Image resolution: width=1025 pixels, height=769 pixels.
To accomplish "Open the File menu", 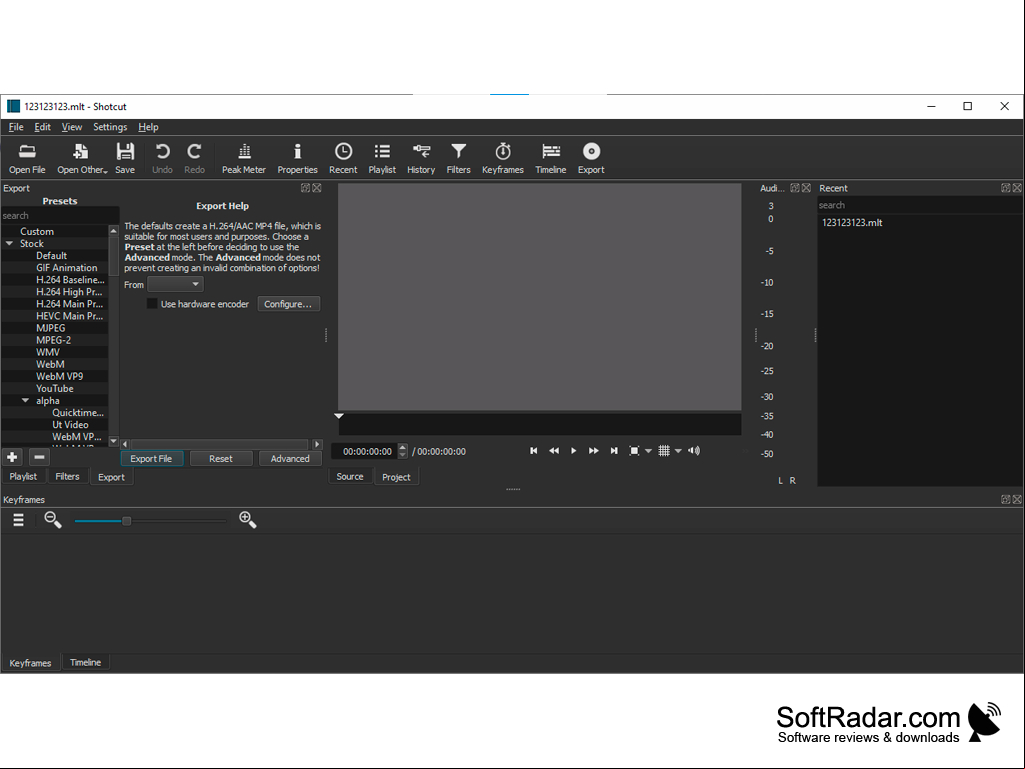I will tap(16, 127).
